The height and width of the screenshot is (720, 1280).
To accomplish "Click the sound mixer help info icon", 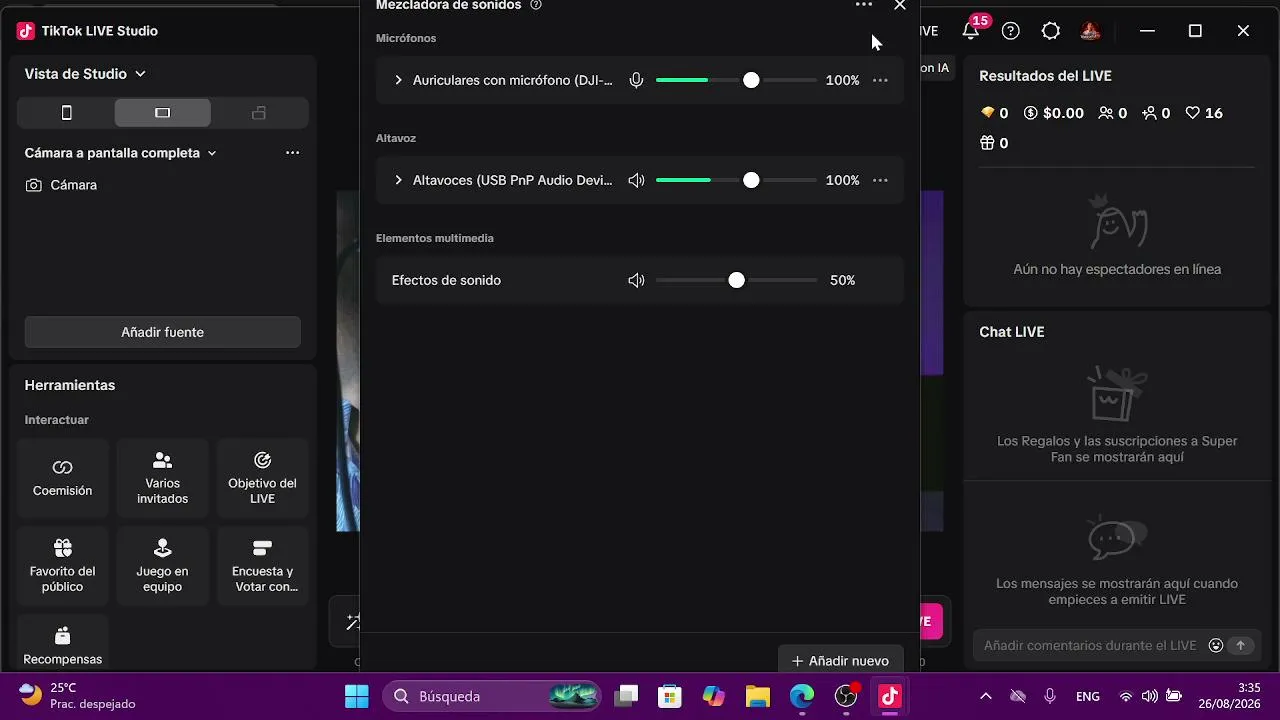I will (536, 5).
